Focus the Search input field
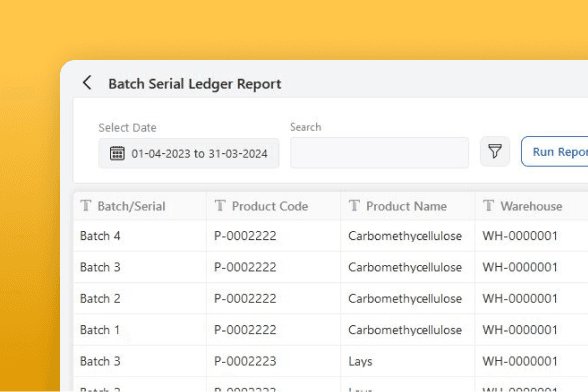Screen dimensions: 588x392 (379, 153)
